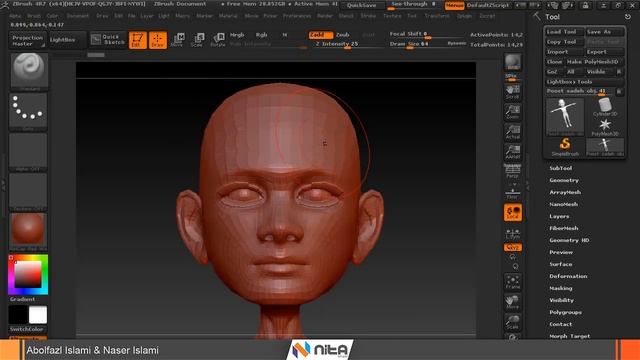Adjust the Z Intensity slider
640x360 pixels.
347,44
